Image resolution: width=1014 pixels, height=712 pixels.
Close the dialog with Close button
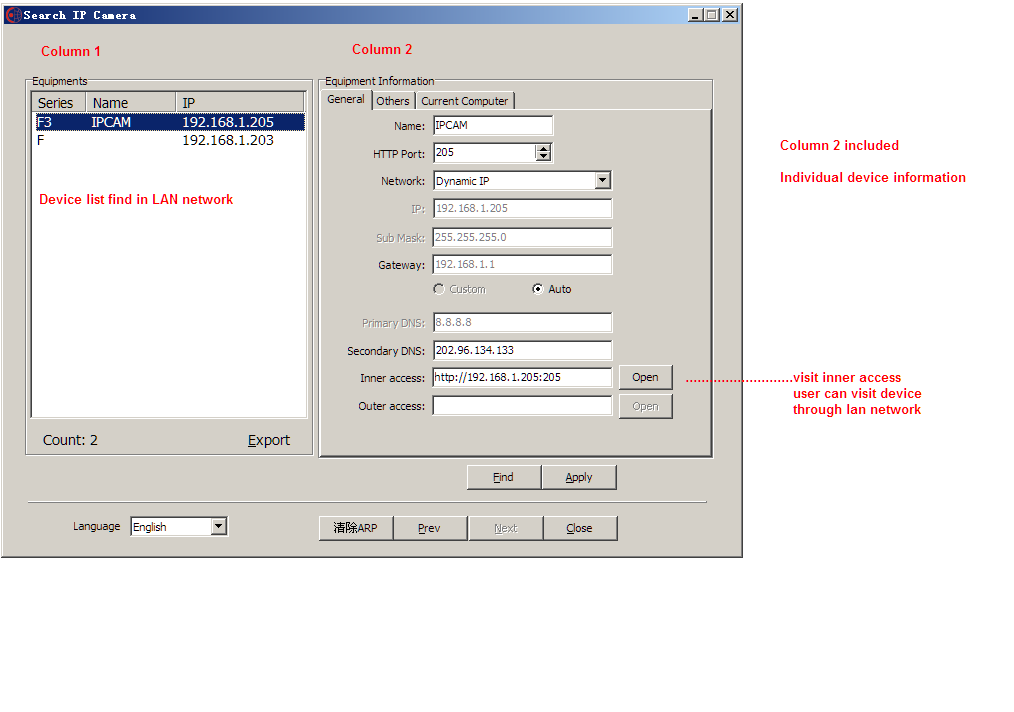point(579,528)
